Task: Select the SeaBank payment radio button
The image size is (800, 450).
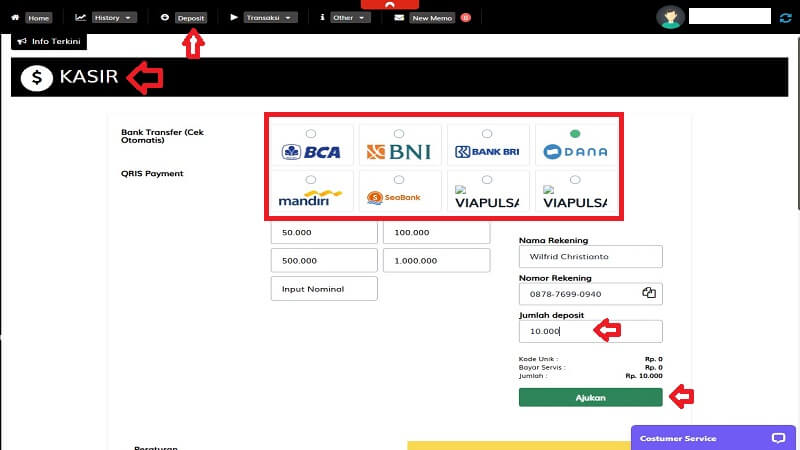Action: [x=399, y=179]
